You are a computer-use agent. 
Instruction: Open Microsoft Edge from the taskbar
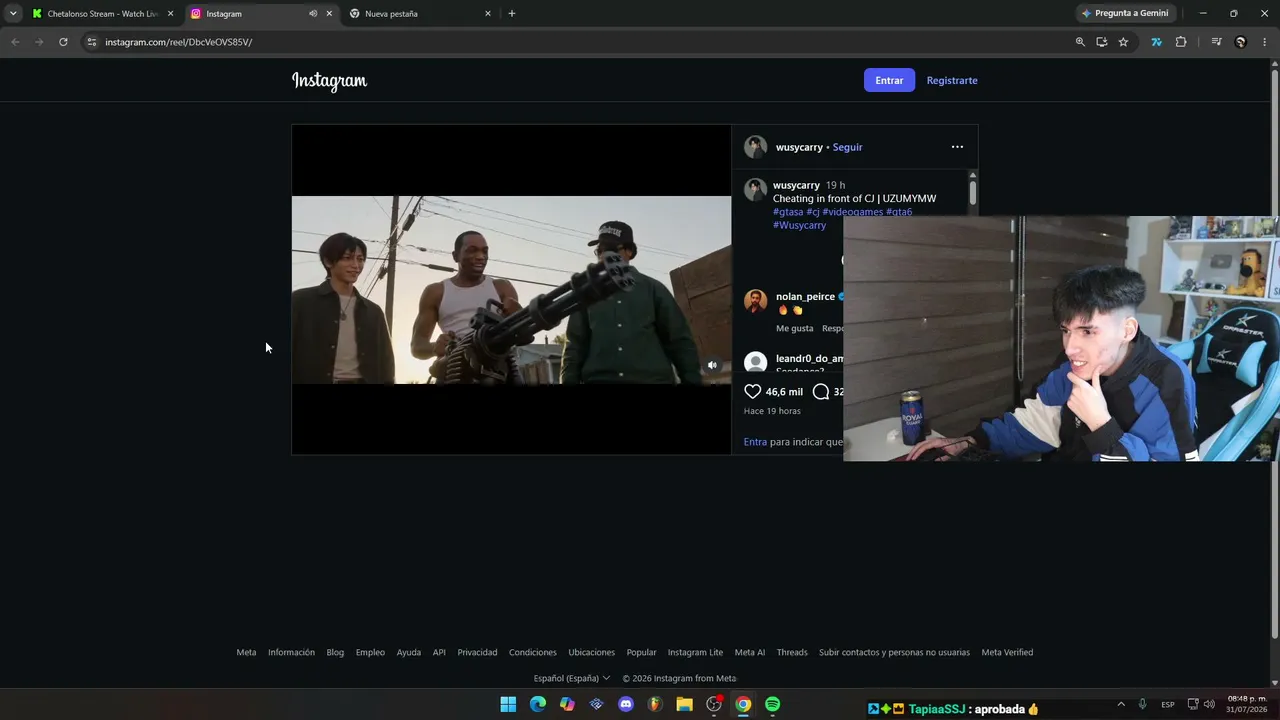tap(538, 704)
